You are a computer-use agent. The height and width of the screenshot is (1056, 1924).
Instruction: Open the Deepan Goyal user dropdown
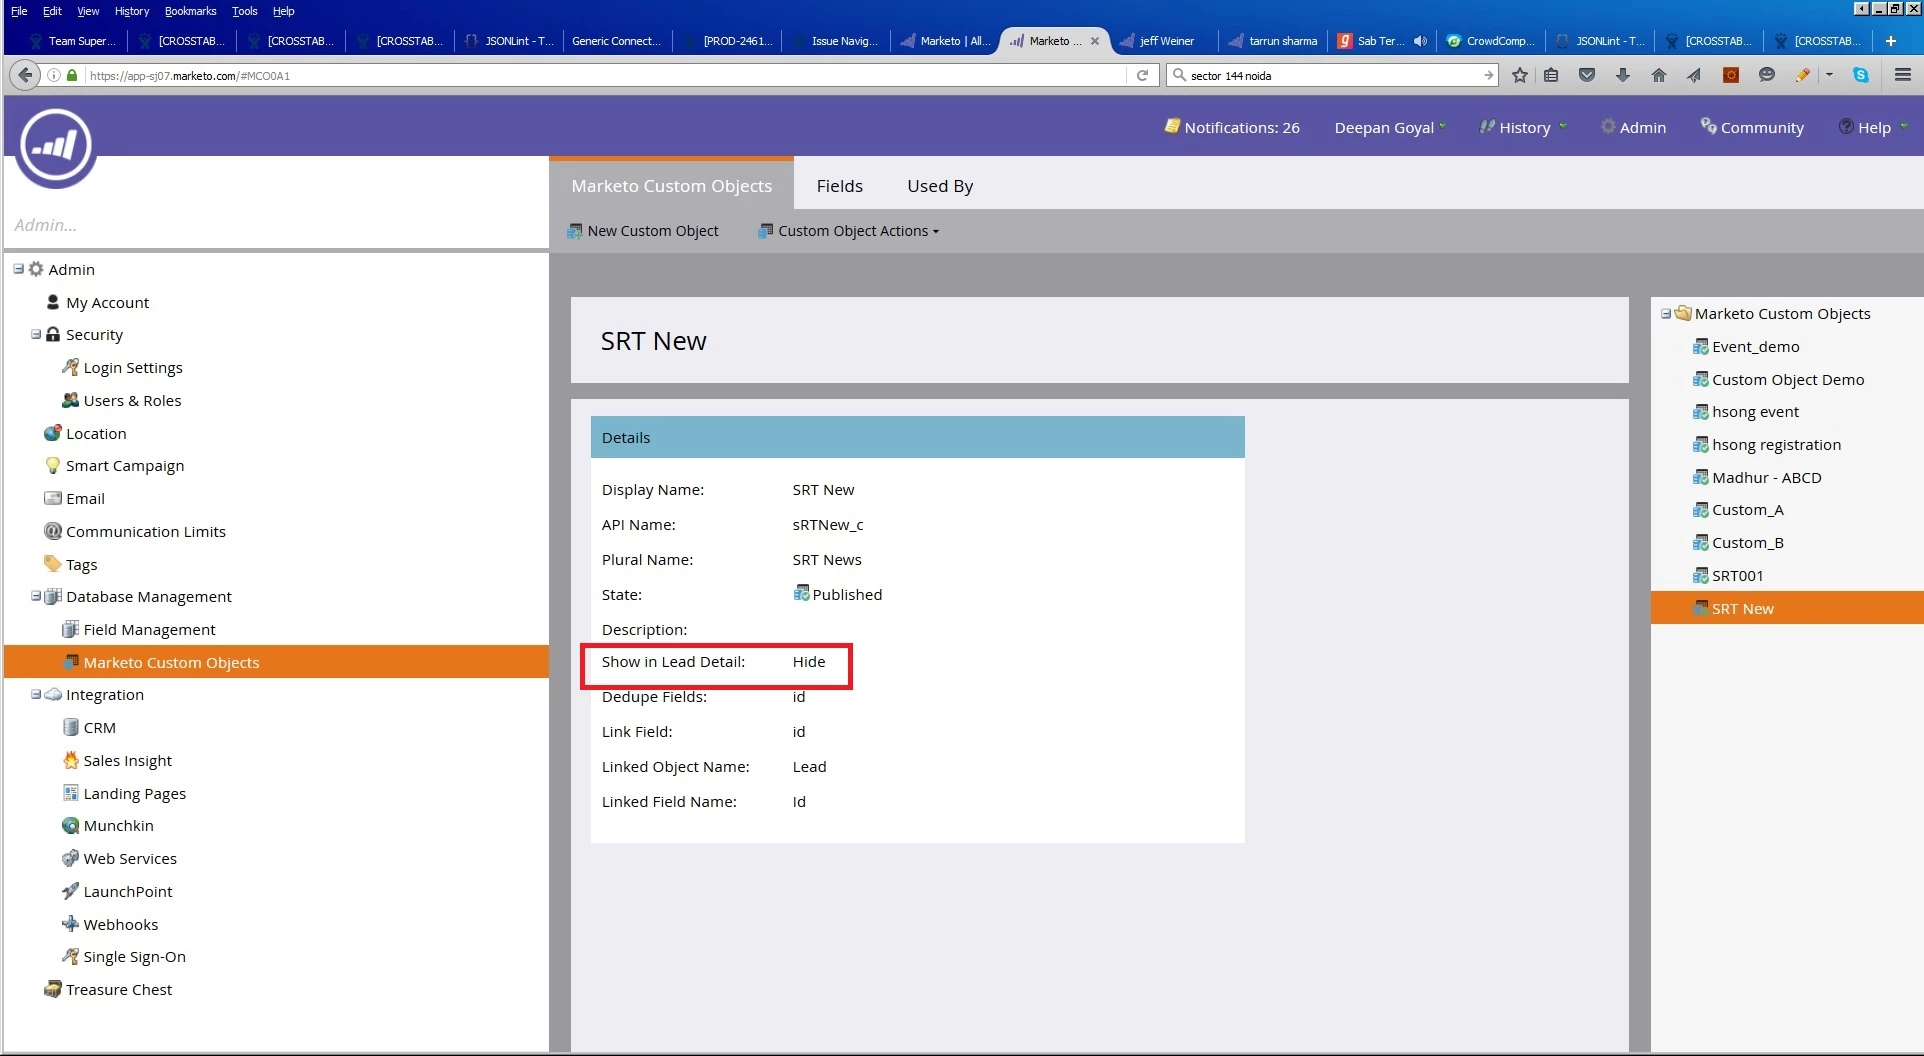[1390, 127]
